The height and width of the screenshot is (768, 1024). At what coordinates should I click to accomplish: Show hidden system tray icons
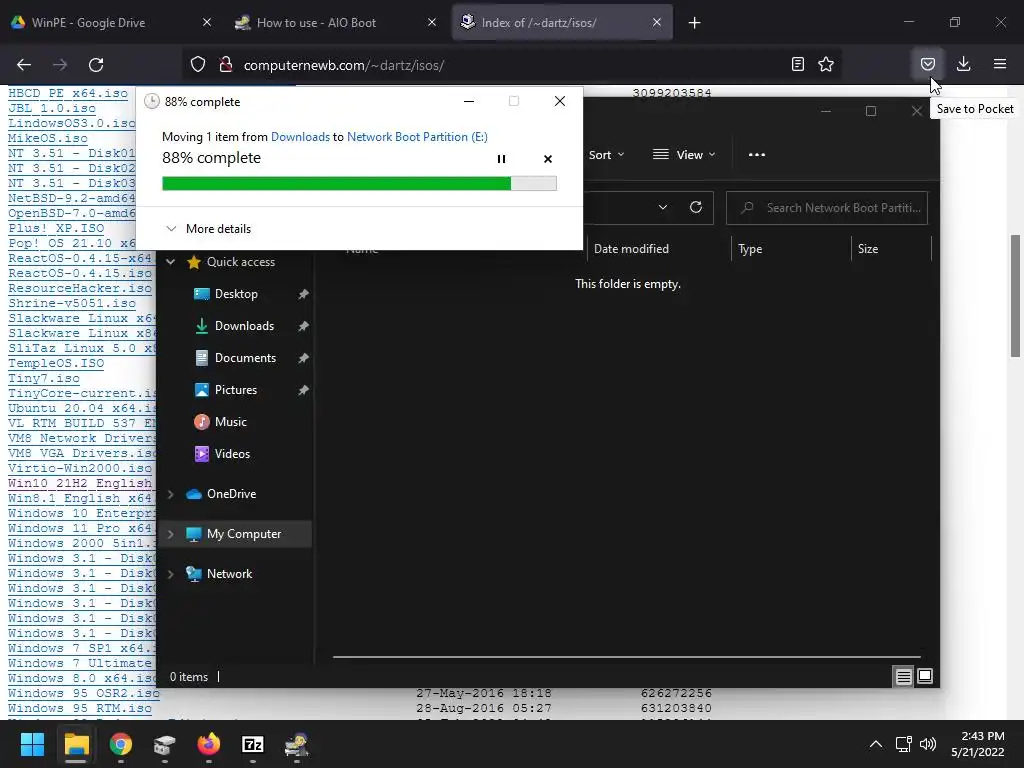pos(876,744)
